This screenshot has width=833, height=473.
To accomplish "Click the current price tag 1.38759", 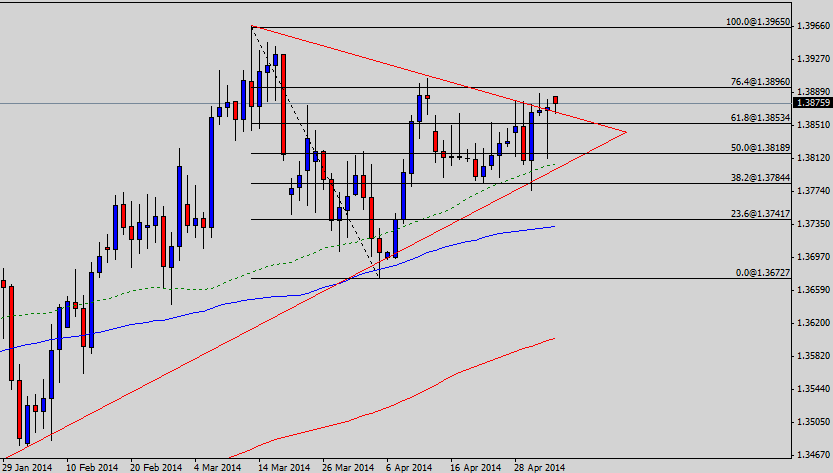I will 811,102.
